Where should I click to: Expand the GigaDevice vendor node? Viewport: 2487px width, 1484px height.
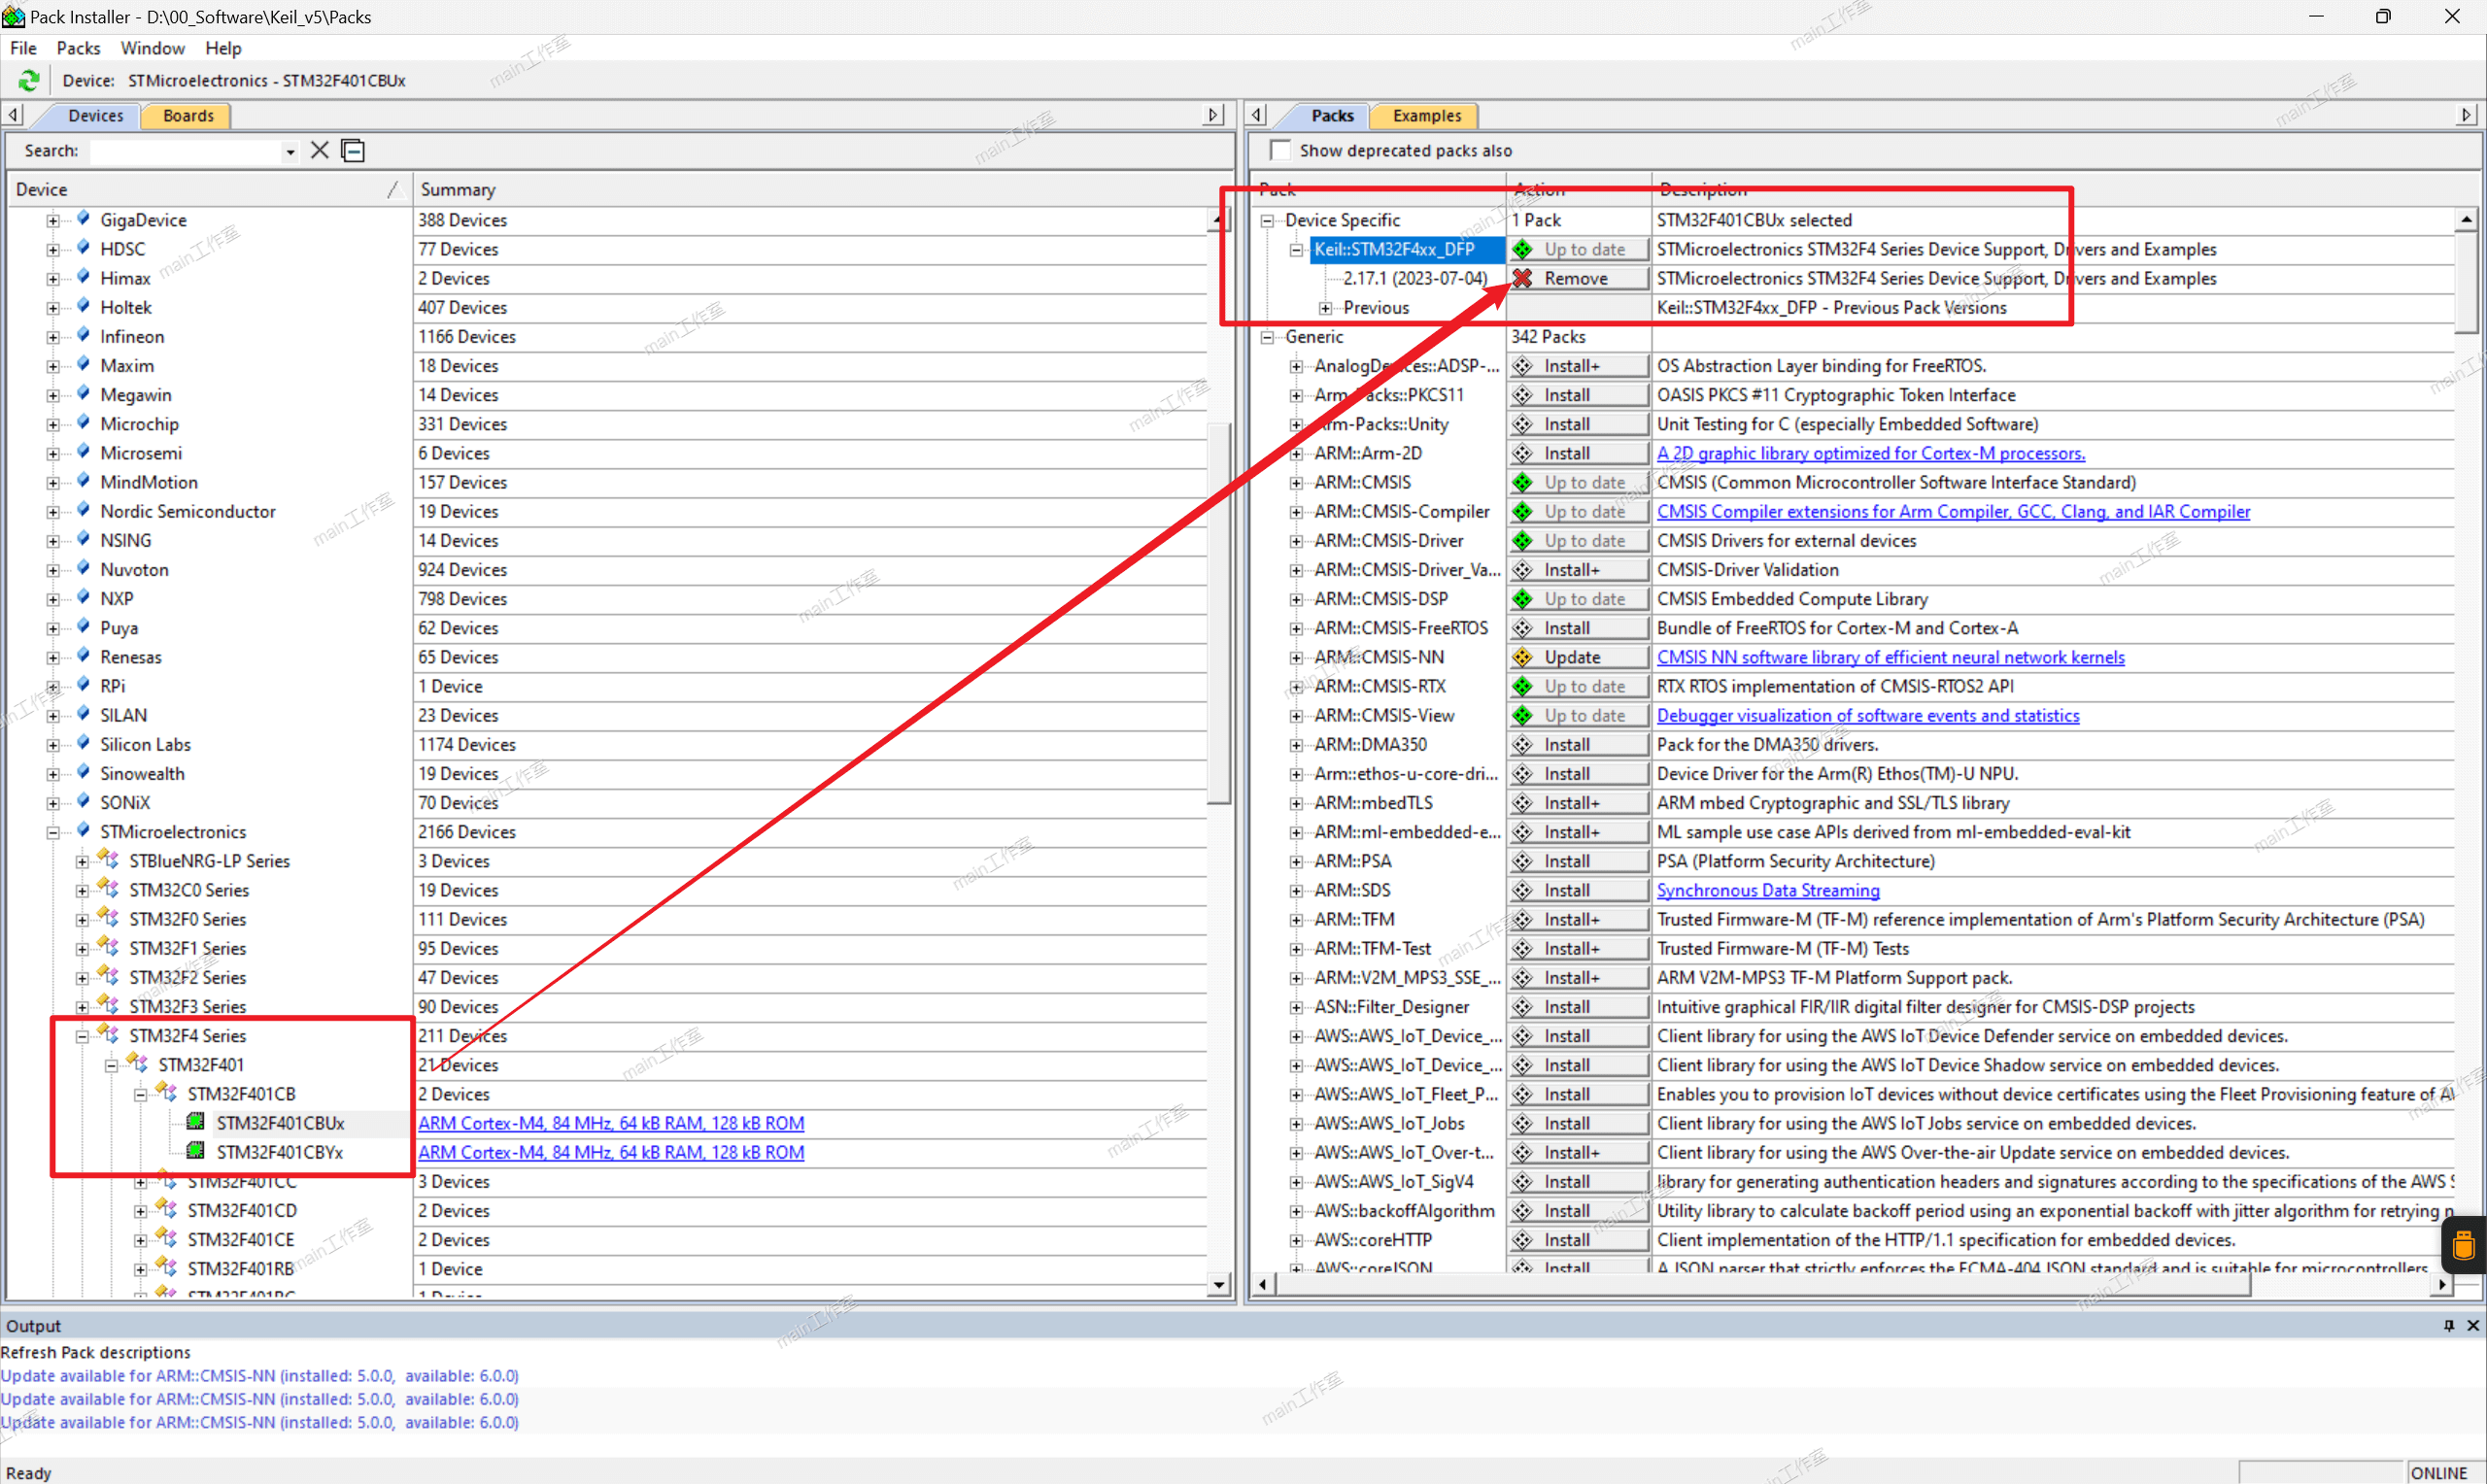tap(53, 220)
